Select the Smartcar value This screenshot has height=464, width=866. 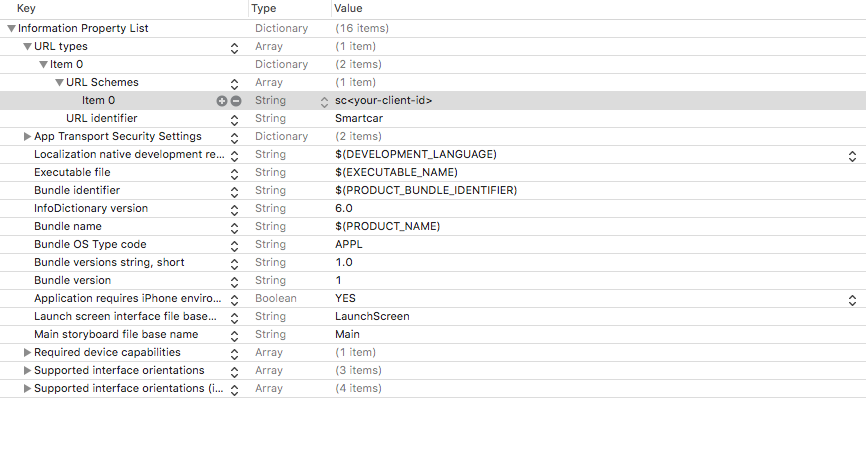pyautogui.click(x=359, y=118)
